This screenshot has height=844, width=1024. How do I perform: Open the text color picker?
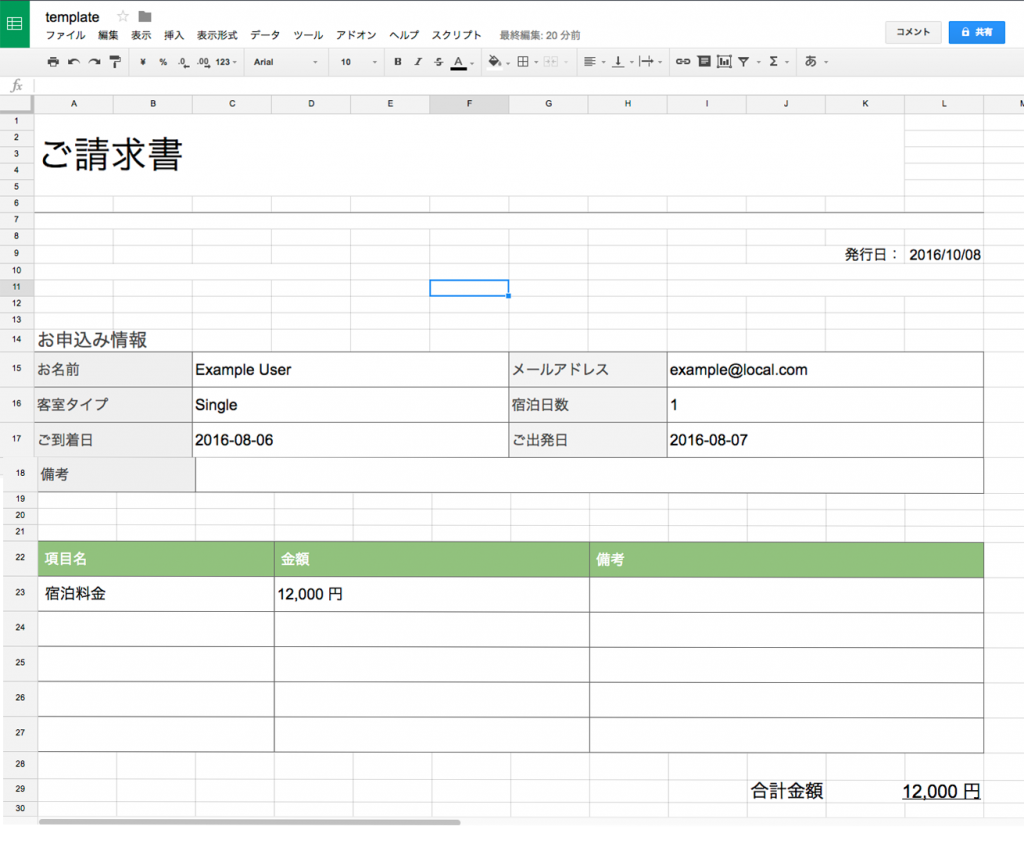[x=459, y=61]
